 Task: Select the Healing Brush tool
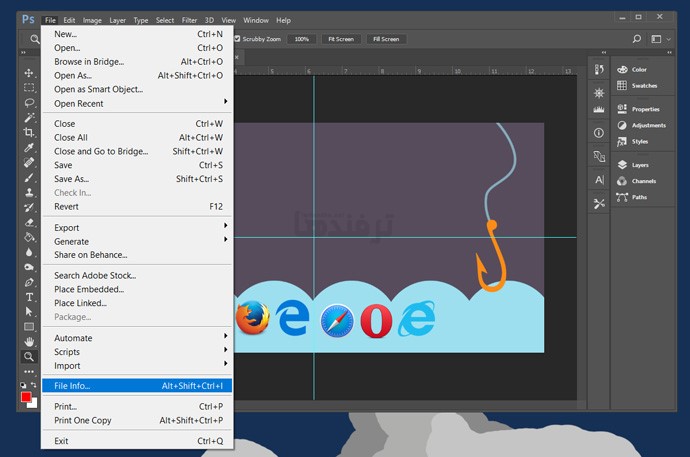coord(29,162)
